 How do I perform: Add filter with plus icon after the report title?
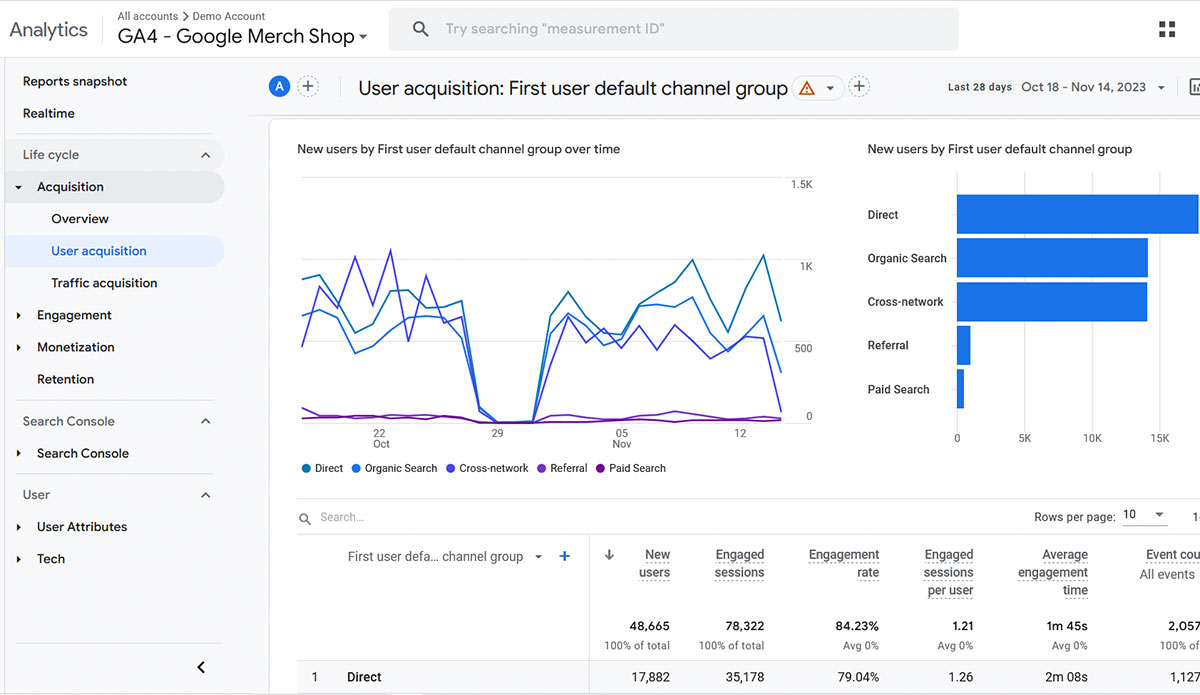(859, 87)
